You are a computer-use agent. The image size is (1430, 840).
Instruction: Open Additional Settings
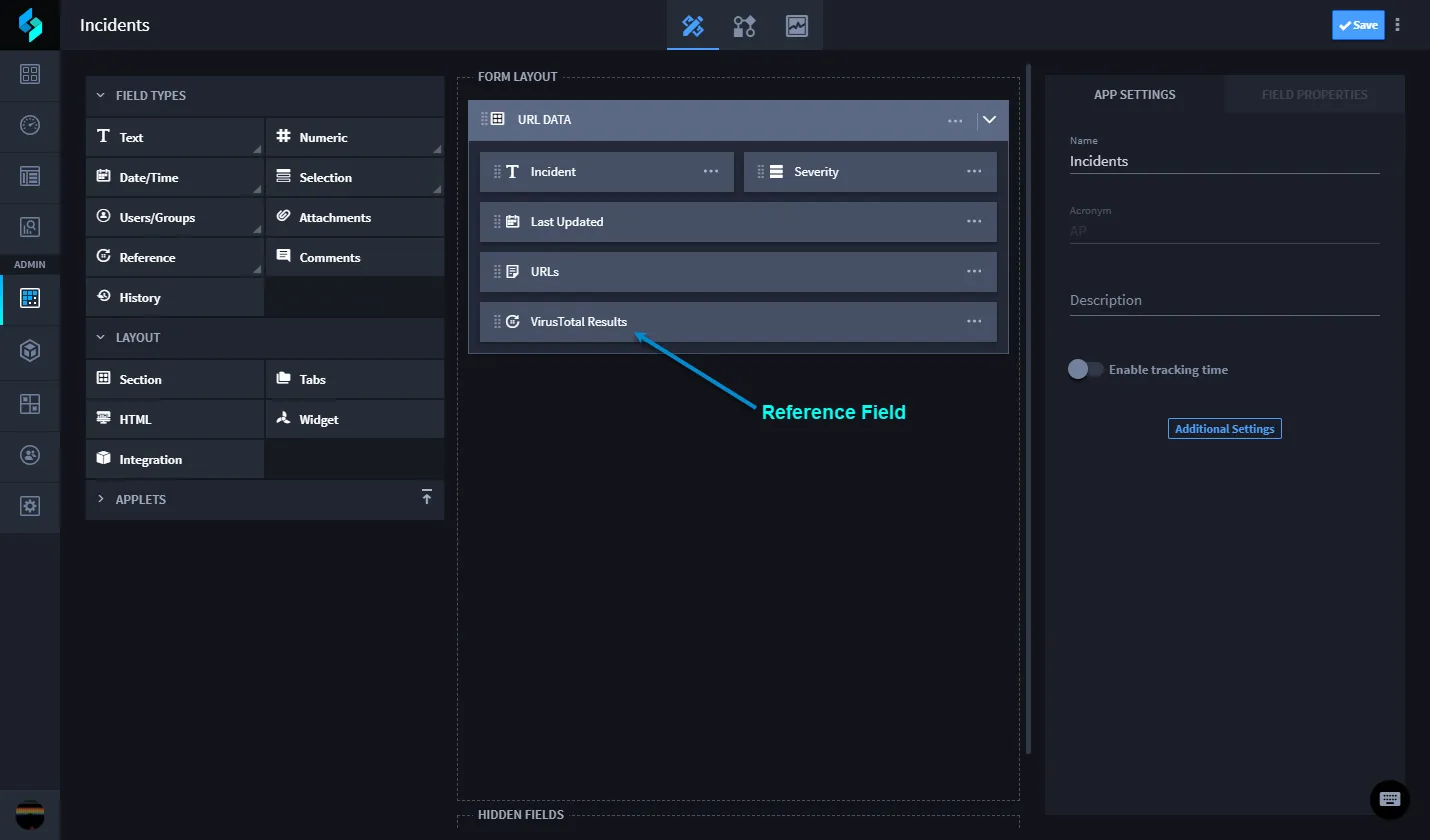(x=1225, y=429)
